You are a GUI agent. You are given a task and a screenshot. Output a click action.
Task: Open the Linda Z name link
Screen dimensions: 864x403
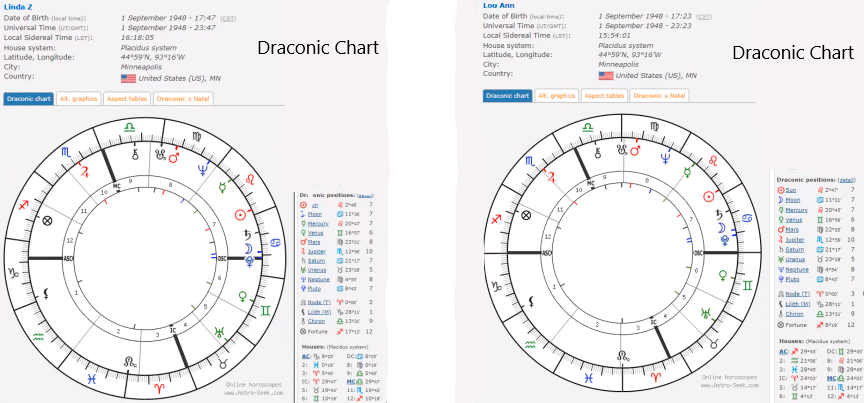pos(19,5)
